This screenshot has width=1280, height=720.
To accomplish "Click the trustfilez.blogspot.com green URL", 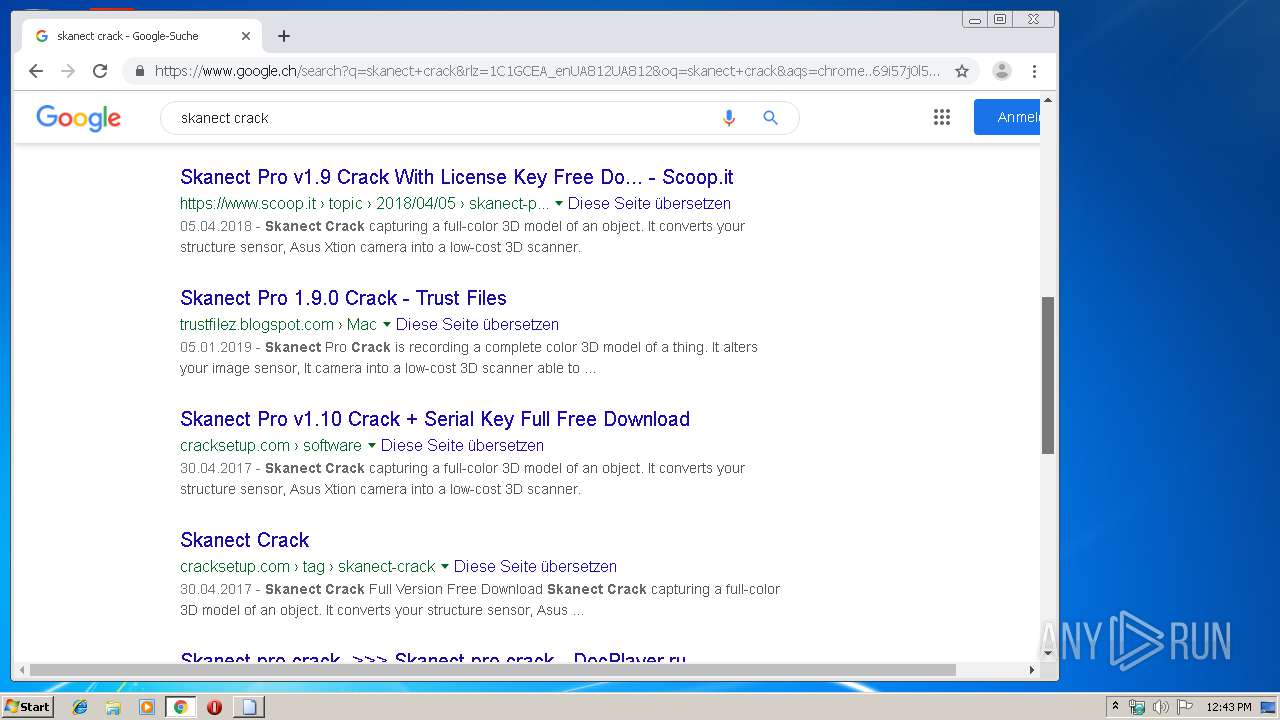I will 278,325.
